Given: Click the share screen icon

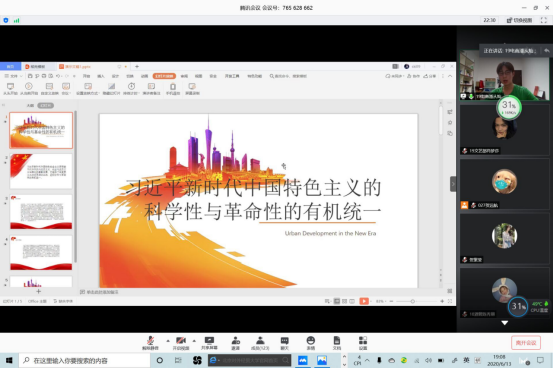Looking at the screenshot, I should [x=209, y=343].
